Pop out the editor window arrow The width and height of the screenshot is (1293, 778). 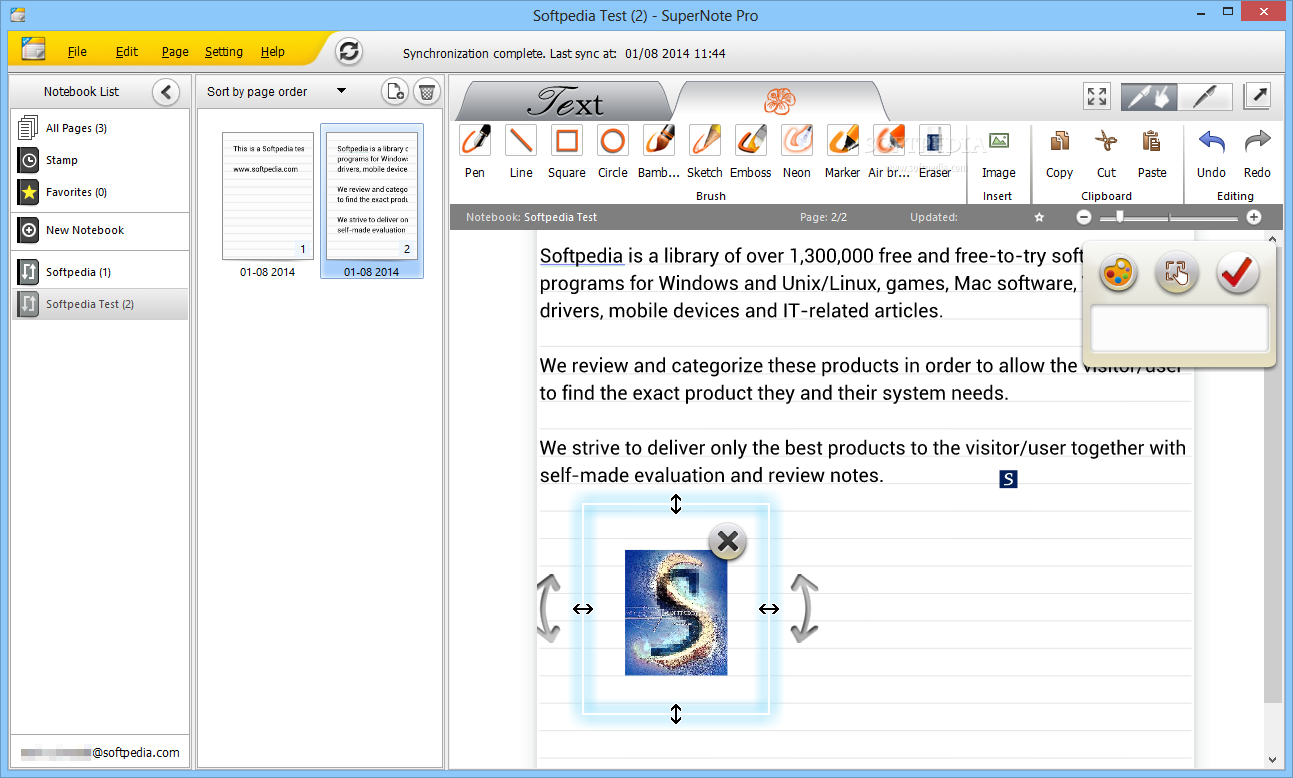1257,96
